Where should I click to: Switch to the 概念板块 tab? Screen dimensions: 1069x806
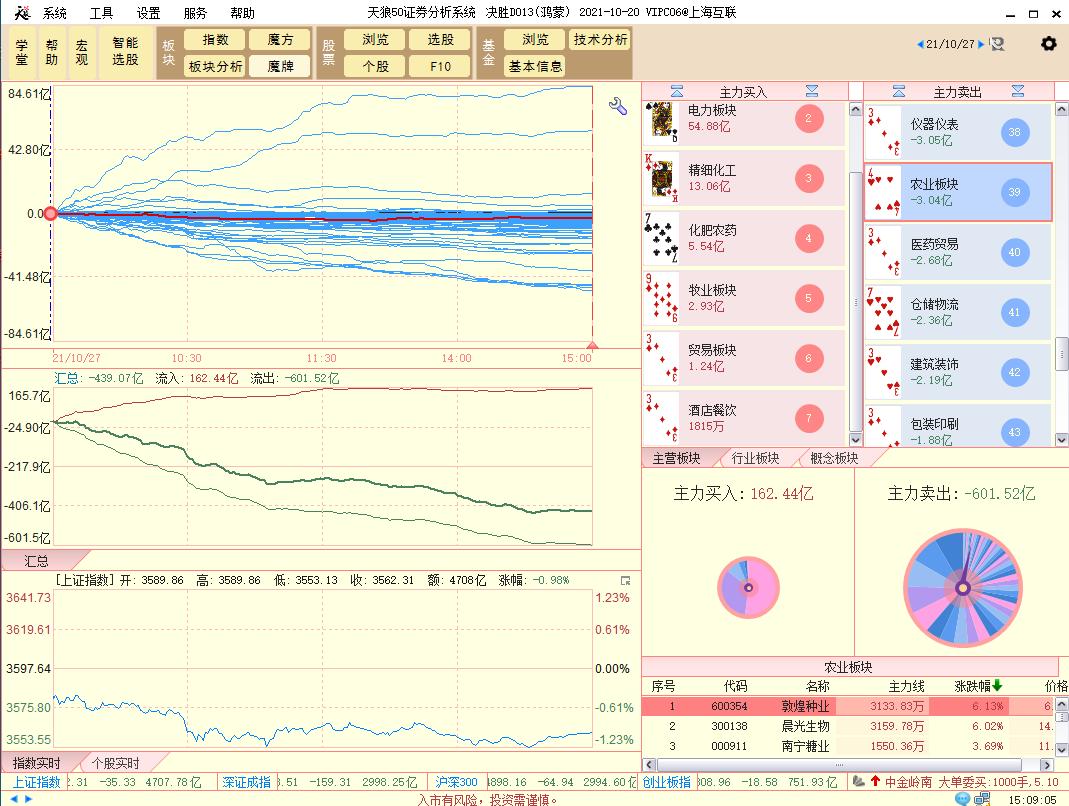point(834,458)
